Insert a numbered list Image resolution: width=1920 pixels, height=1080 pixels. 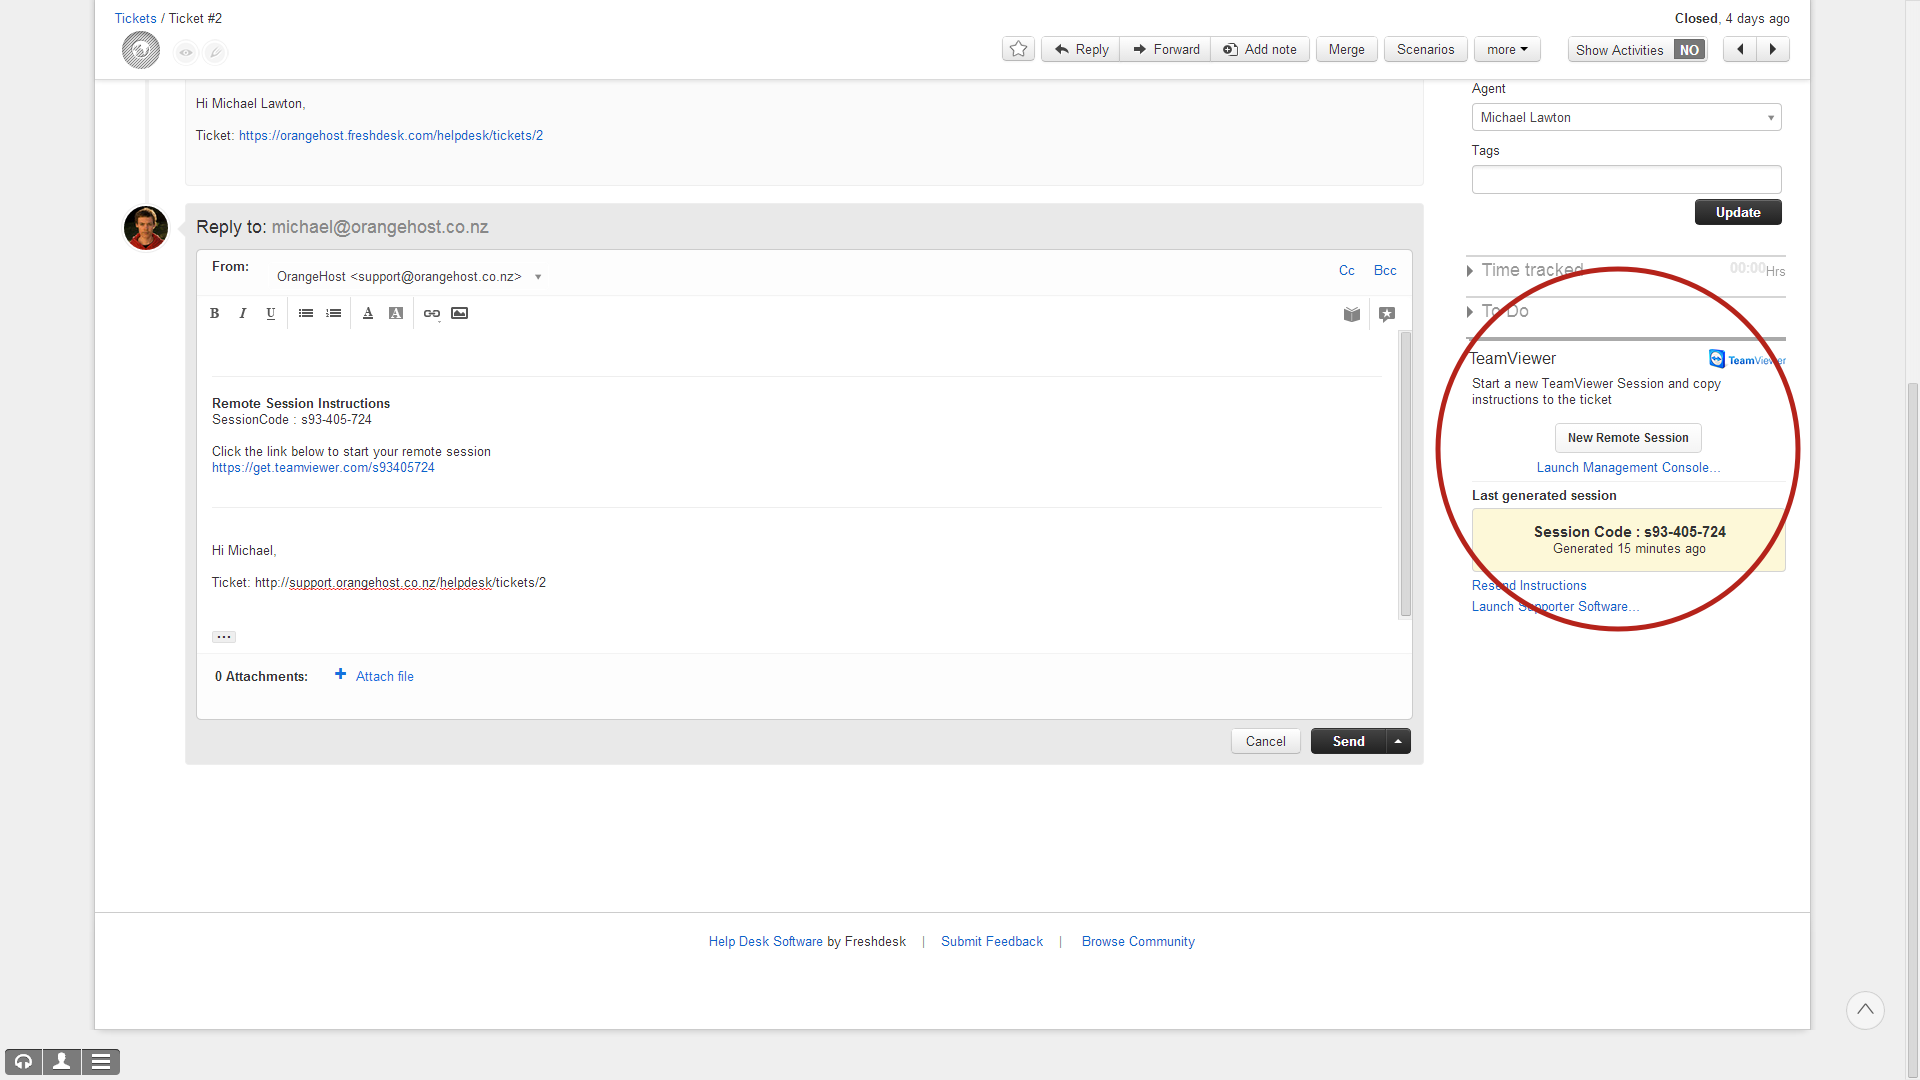(x=334, y=314)
